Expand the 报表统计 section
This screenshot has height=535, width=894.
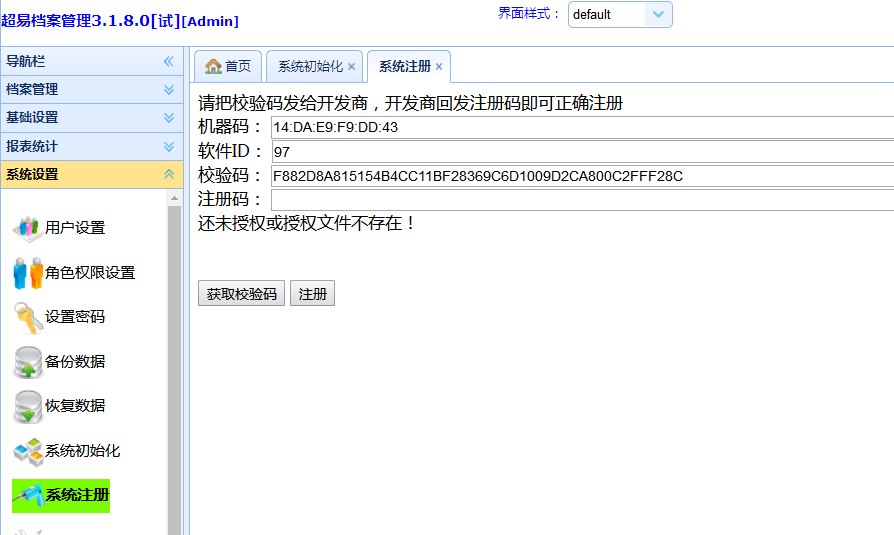169,146
